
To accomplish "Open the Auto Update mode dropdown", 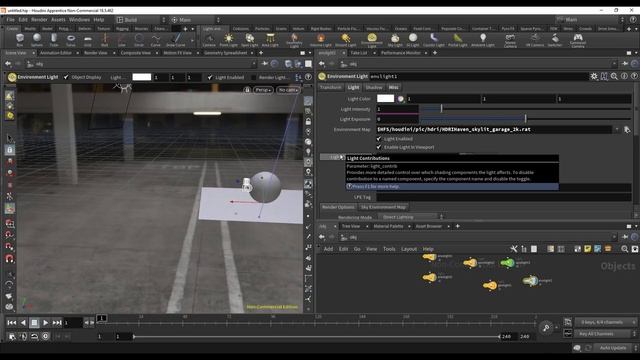I will coord(615,348).
